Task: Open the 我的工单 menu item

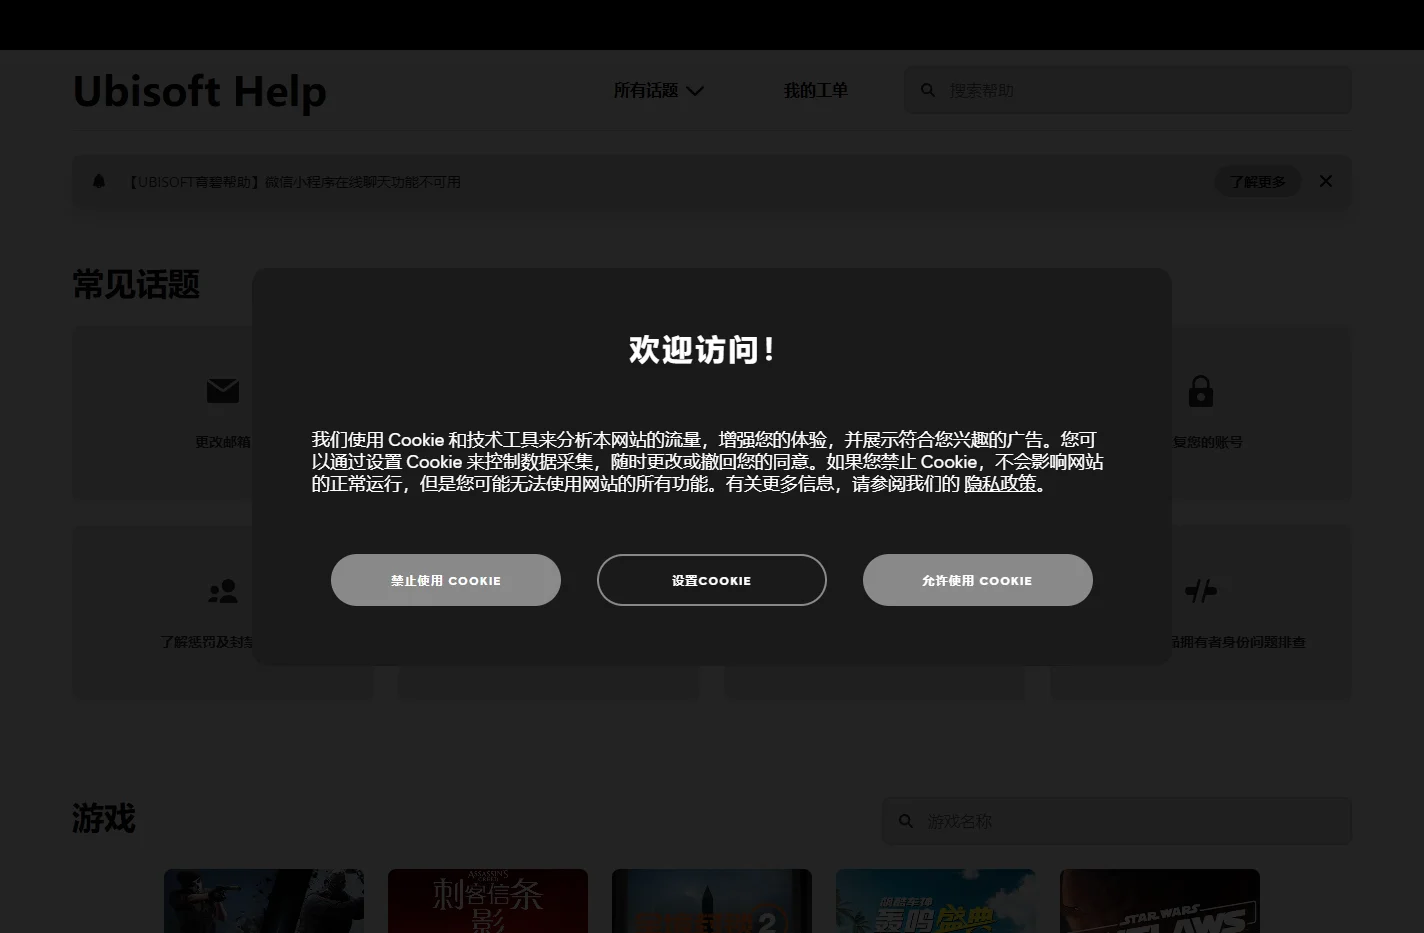Action: (815, 90)
